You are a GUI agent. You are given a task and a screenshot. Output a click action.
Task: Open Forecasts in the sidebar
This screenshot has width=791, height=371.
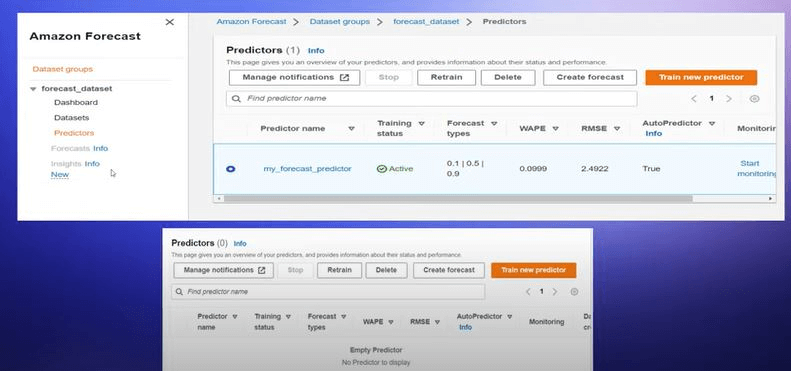point(71,148)
